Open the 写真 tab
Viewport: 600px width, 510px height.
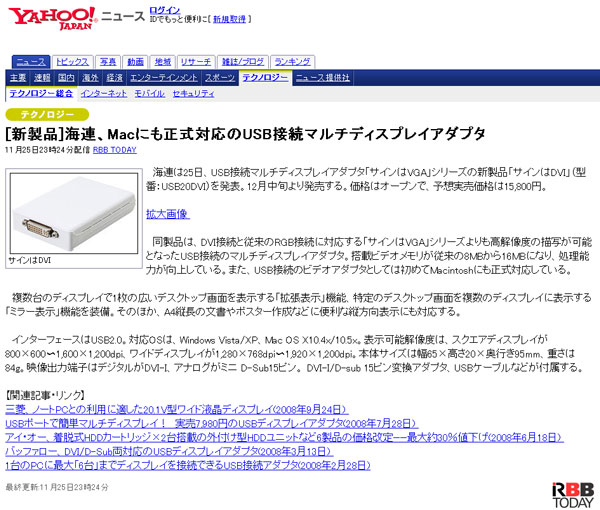108,62
